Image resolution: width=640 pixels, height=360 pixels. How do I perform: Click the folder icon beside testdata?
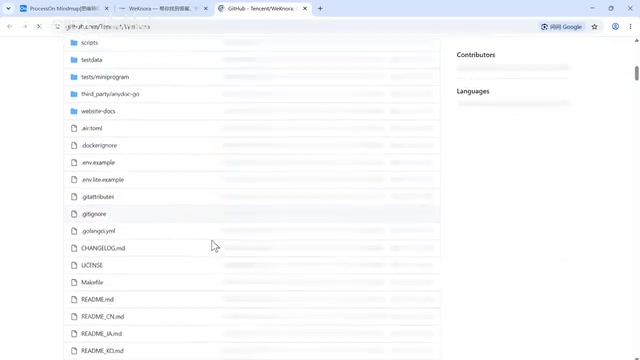[74, 60]
